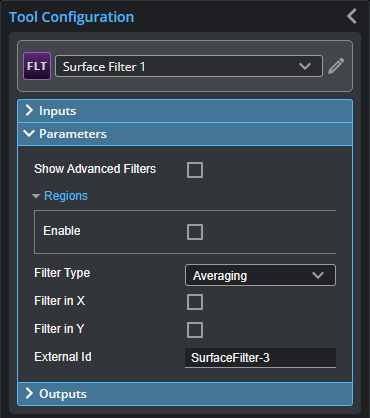Click the External Id text field
Viewport: 370px width, 418px height.
click(260, 358)
